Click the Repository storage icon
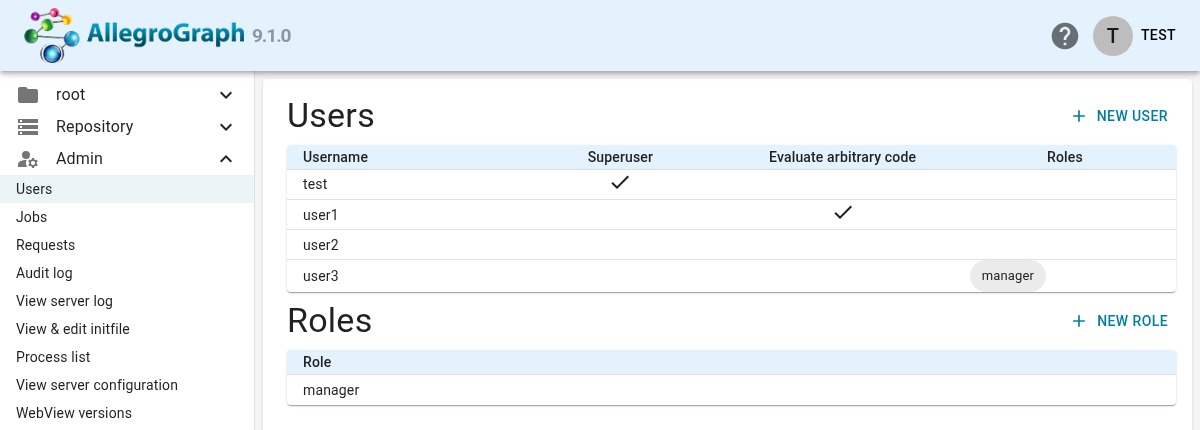Viewport: 1200px width, 430px height. pos(28,127)
